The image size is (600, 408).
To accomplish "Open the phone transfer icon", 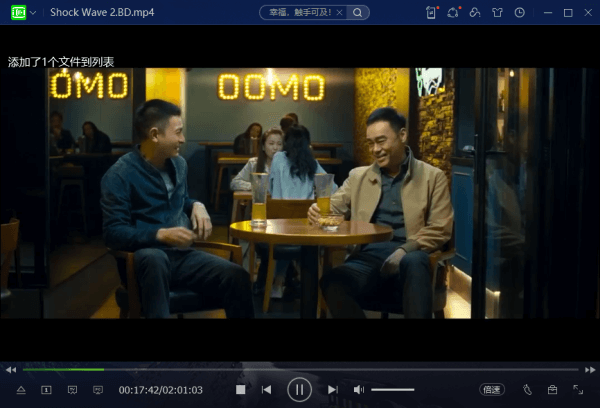I will [432, 13].
